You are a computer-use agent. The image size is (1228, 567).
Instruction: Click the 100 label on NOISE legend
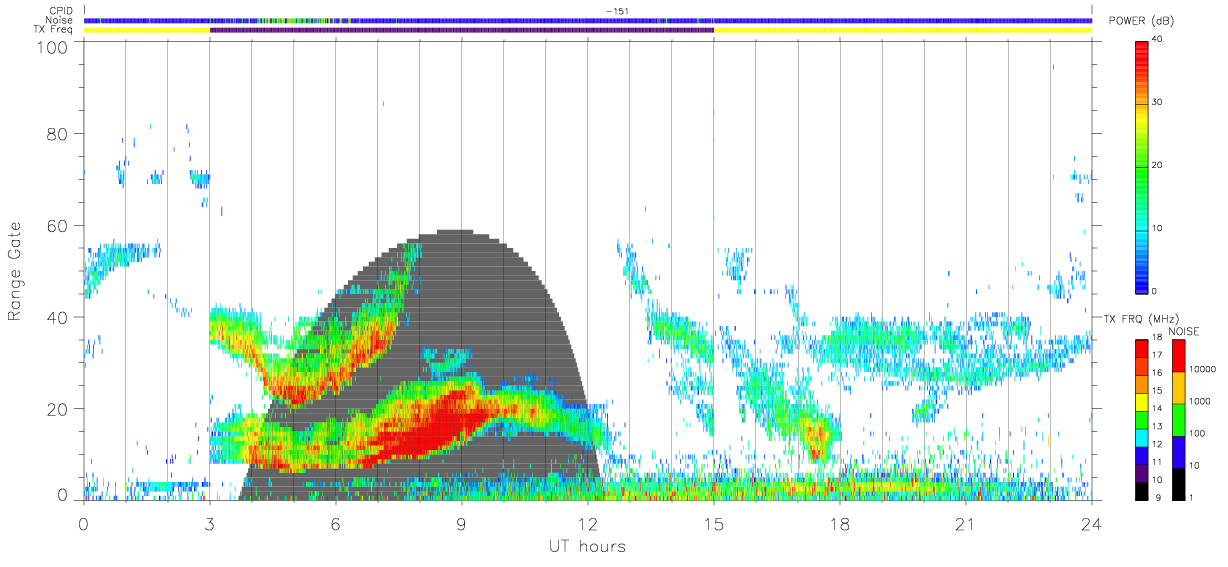point(1198,434)
